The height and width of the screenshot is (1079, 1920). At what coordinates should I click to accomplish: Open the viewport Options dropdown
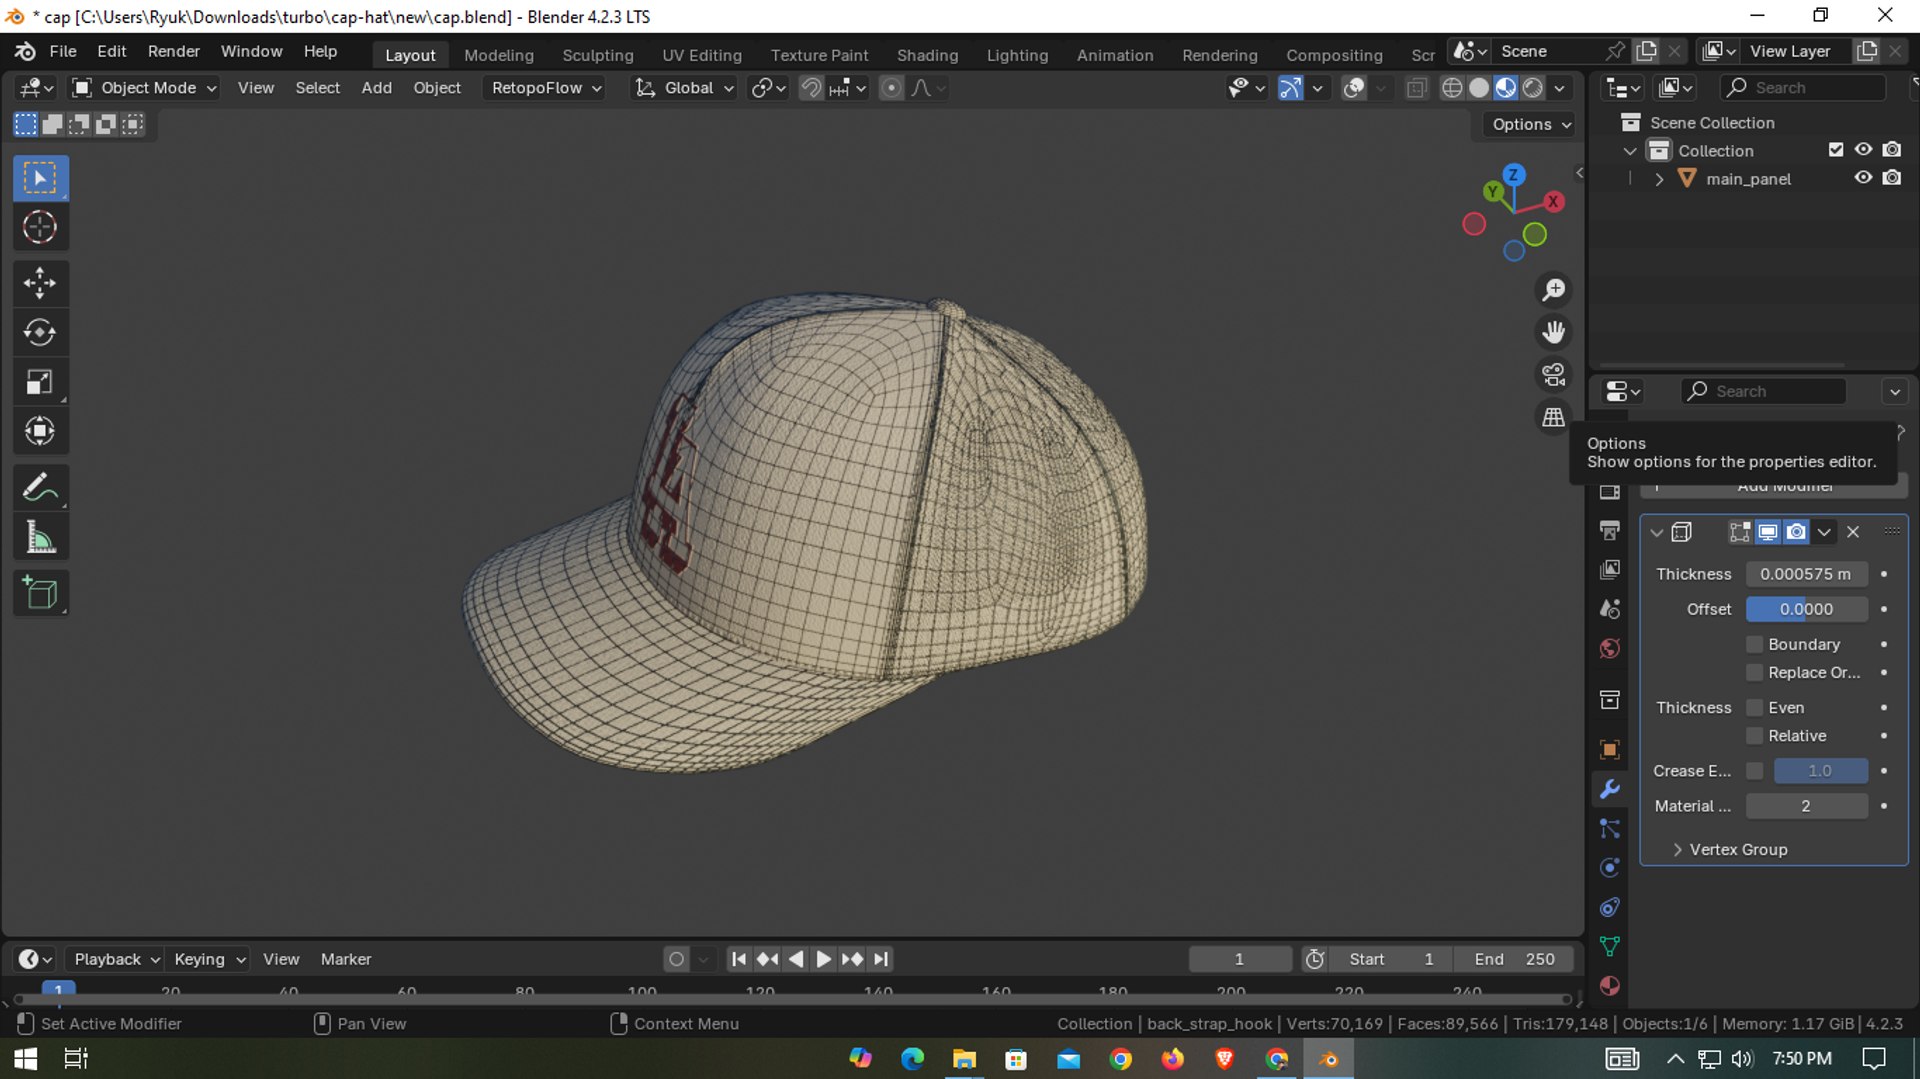(x=1530, y=125)
